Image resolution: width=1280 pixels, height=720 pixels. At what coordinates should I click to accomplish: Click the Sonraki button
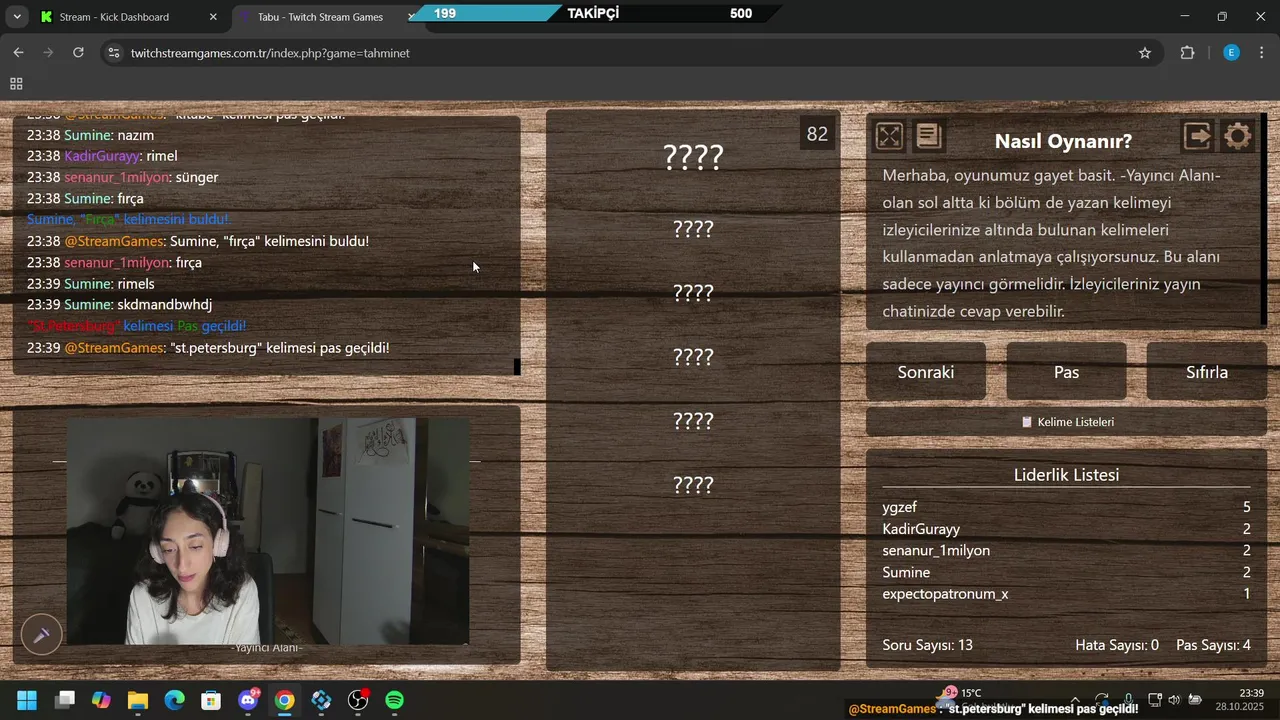pyautogui.click(x=926, y=372)
